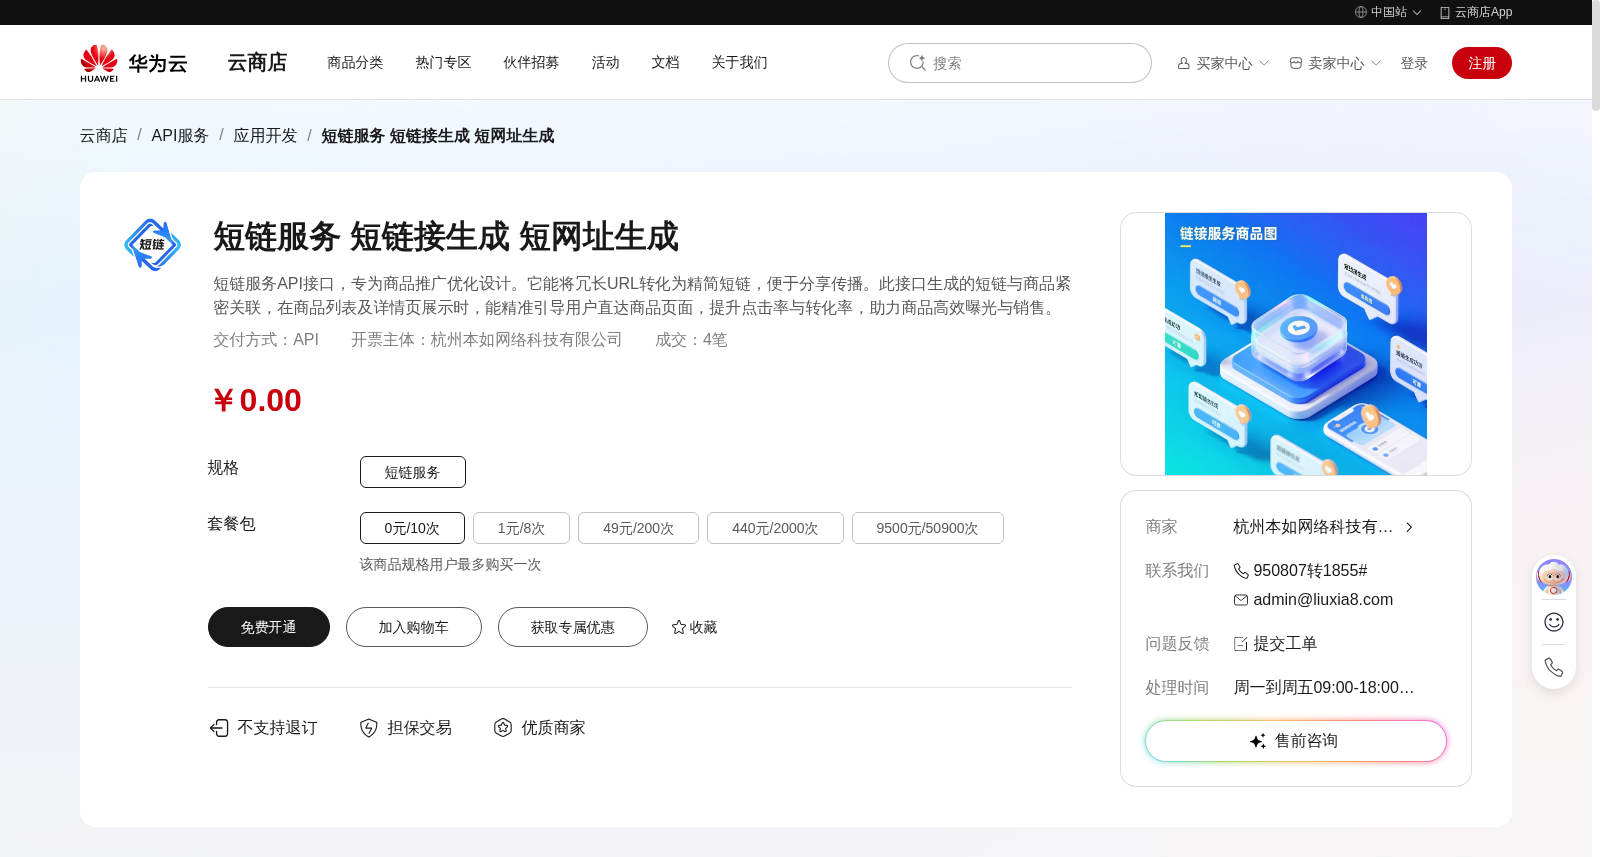Screen dimensions: 1600x857
Task: Click the floating phone contact icon
Action: 1554,667
